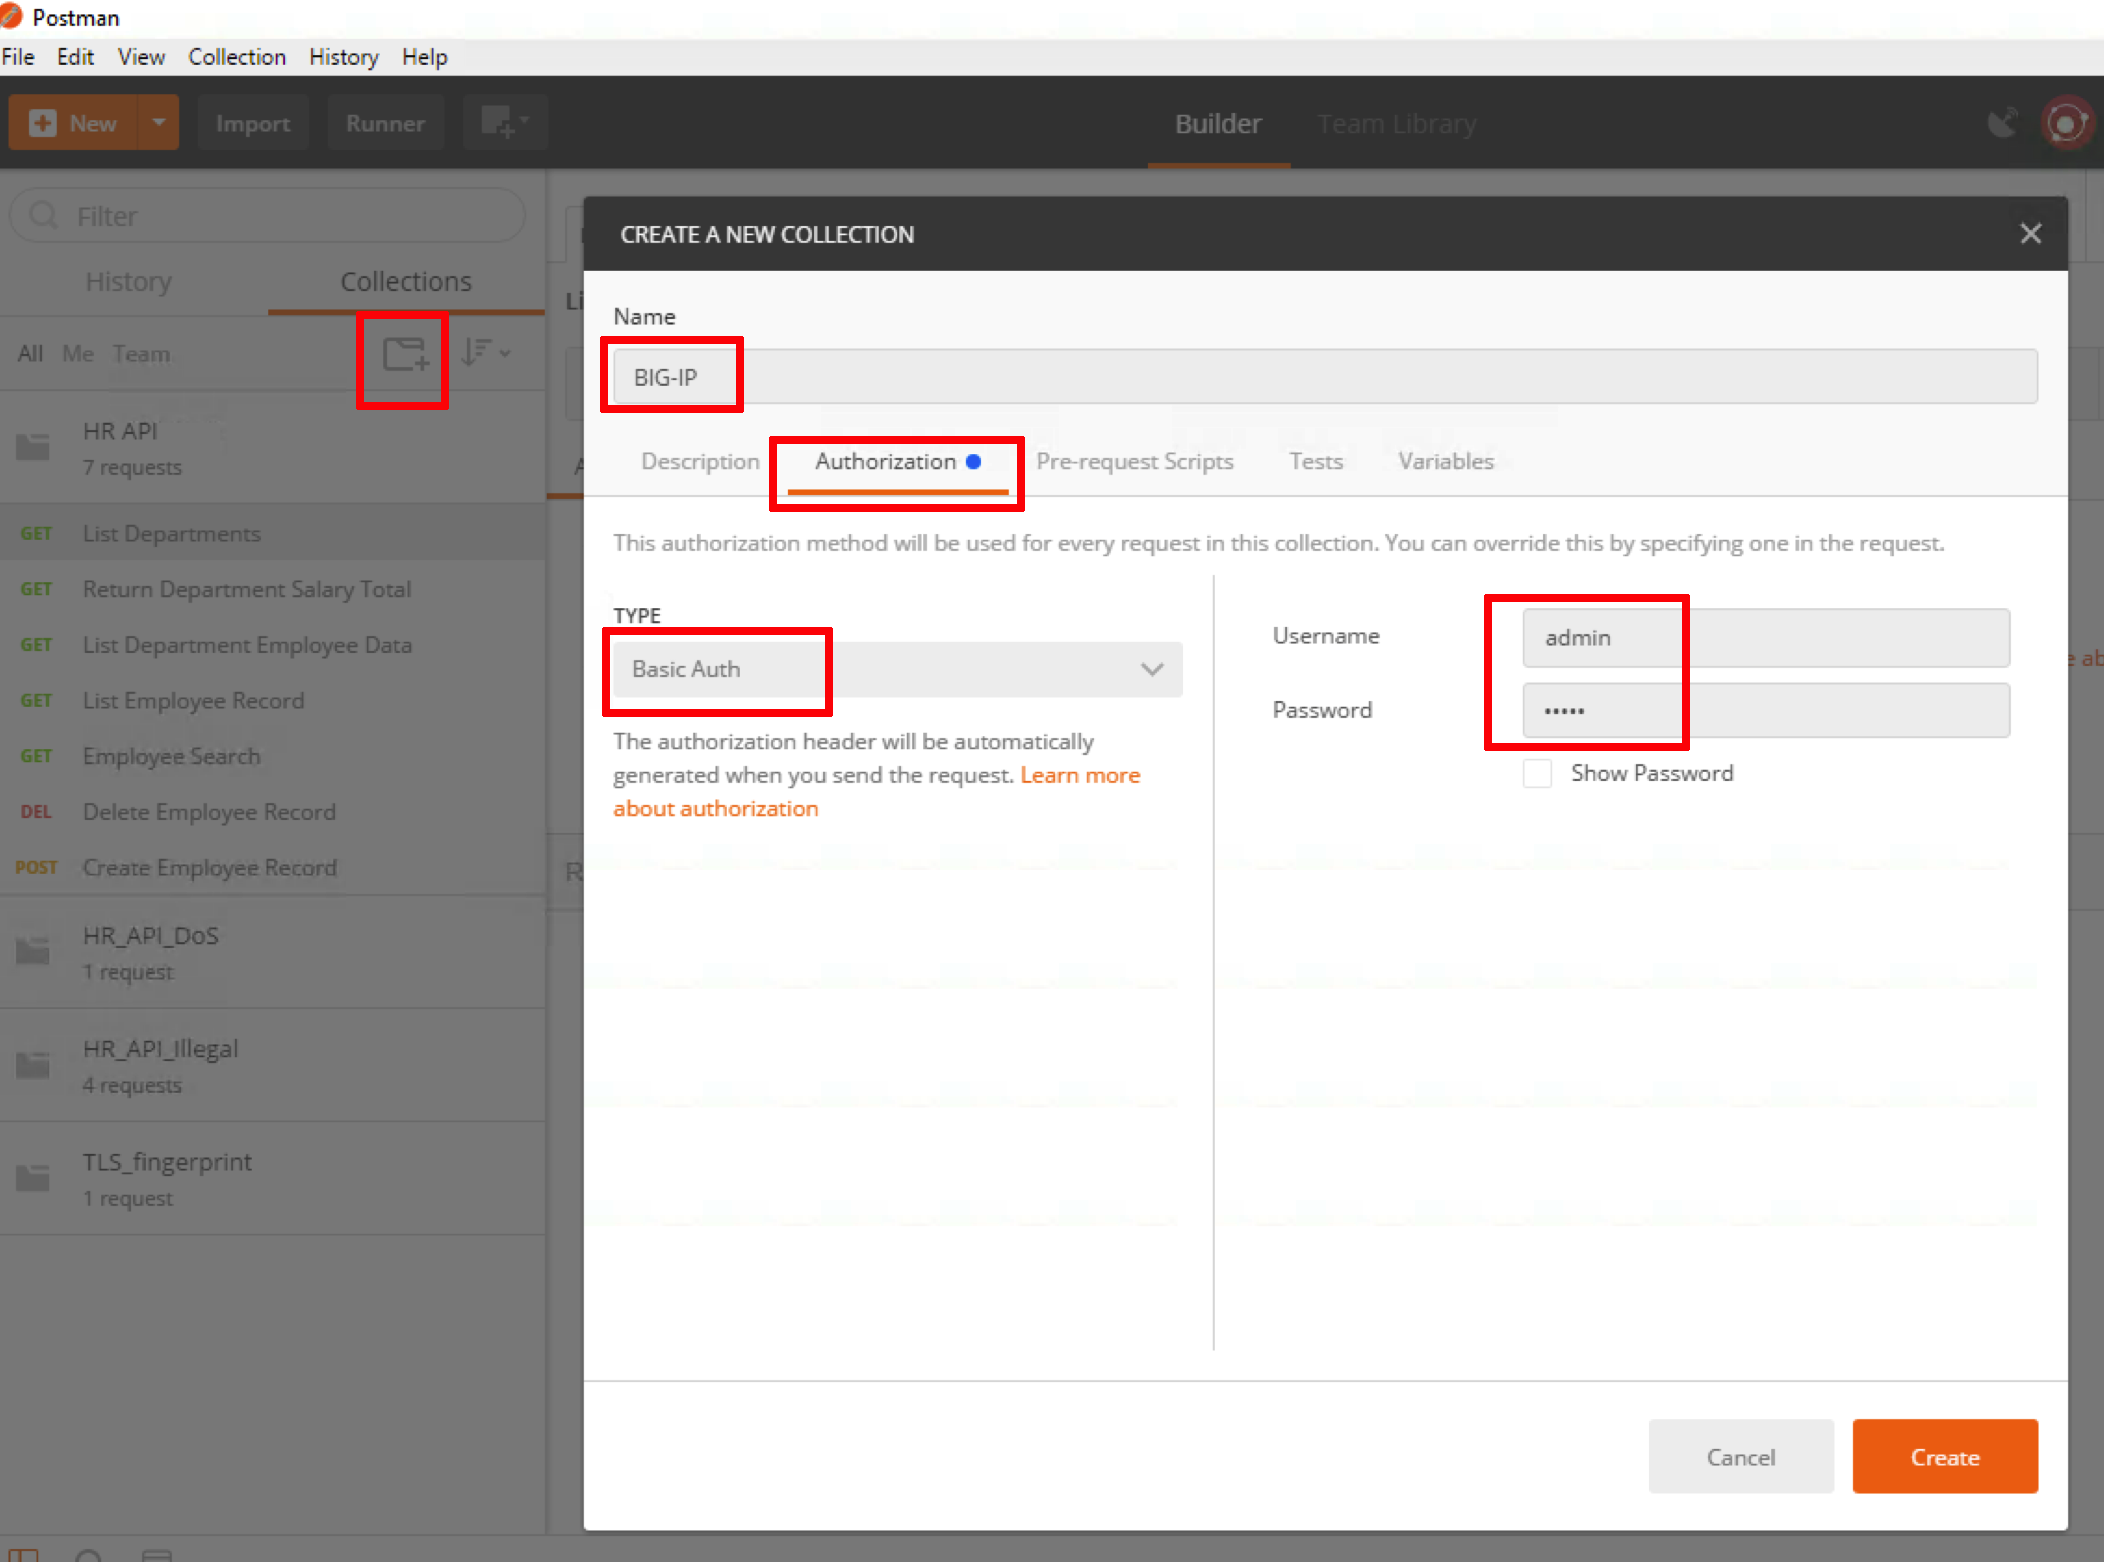The image size is (2104, 1562).
Task: Click the HR_API_DoS collection name
Action: [150, 935]
